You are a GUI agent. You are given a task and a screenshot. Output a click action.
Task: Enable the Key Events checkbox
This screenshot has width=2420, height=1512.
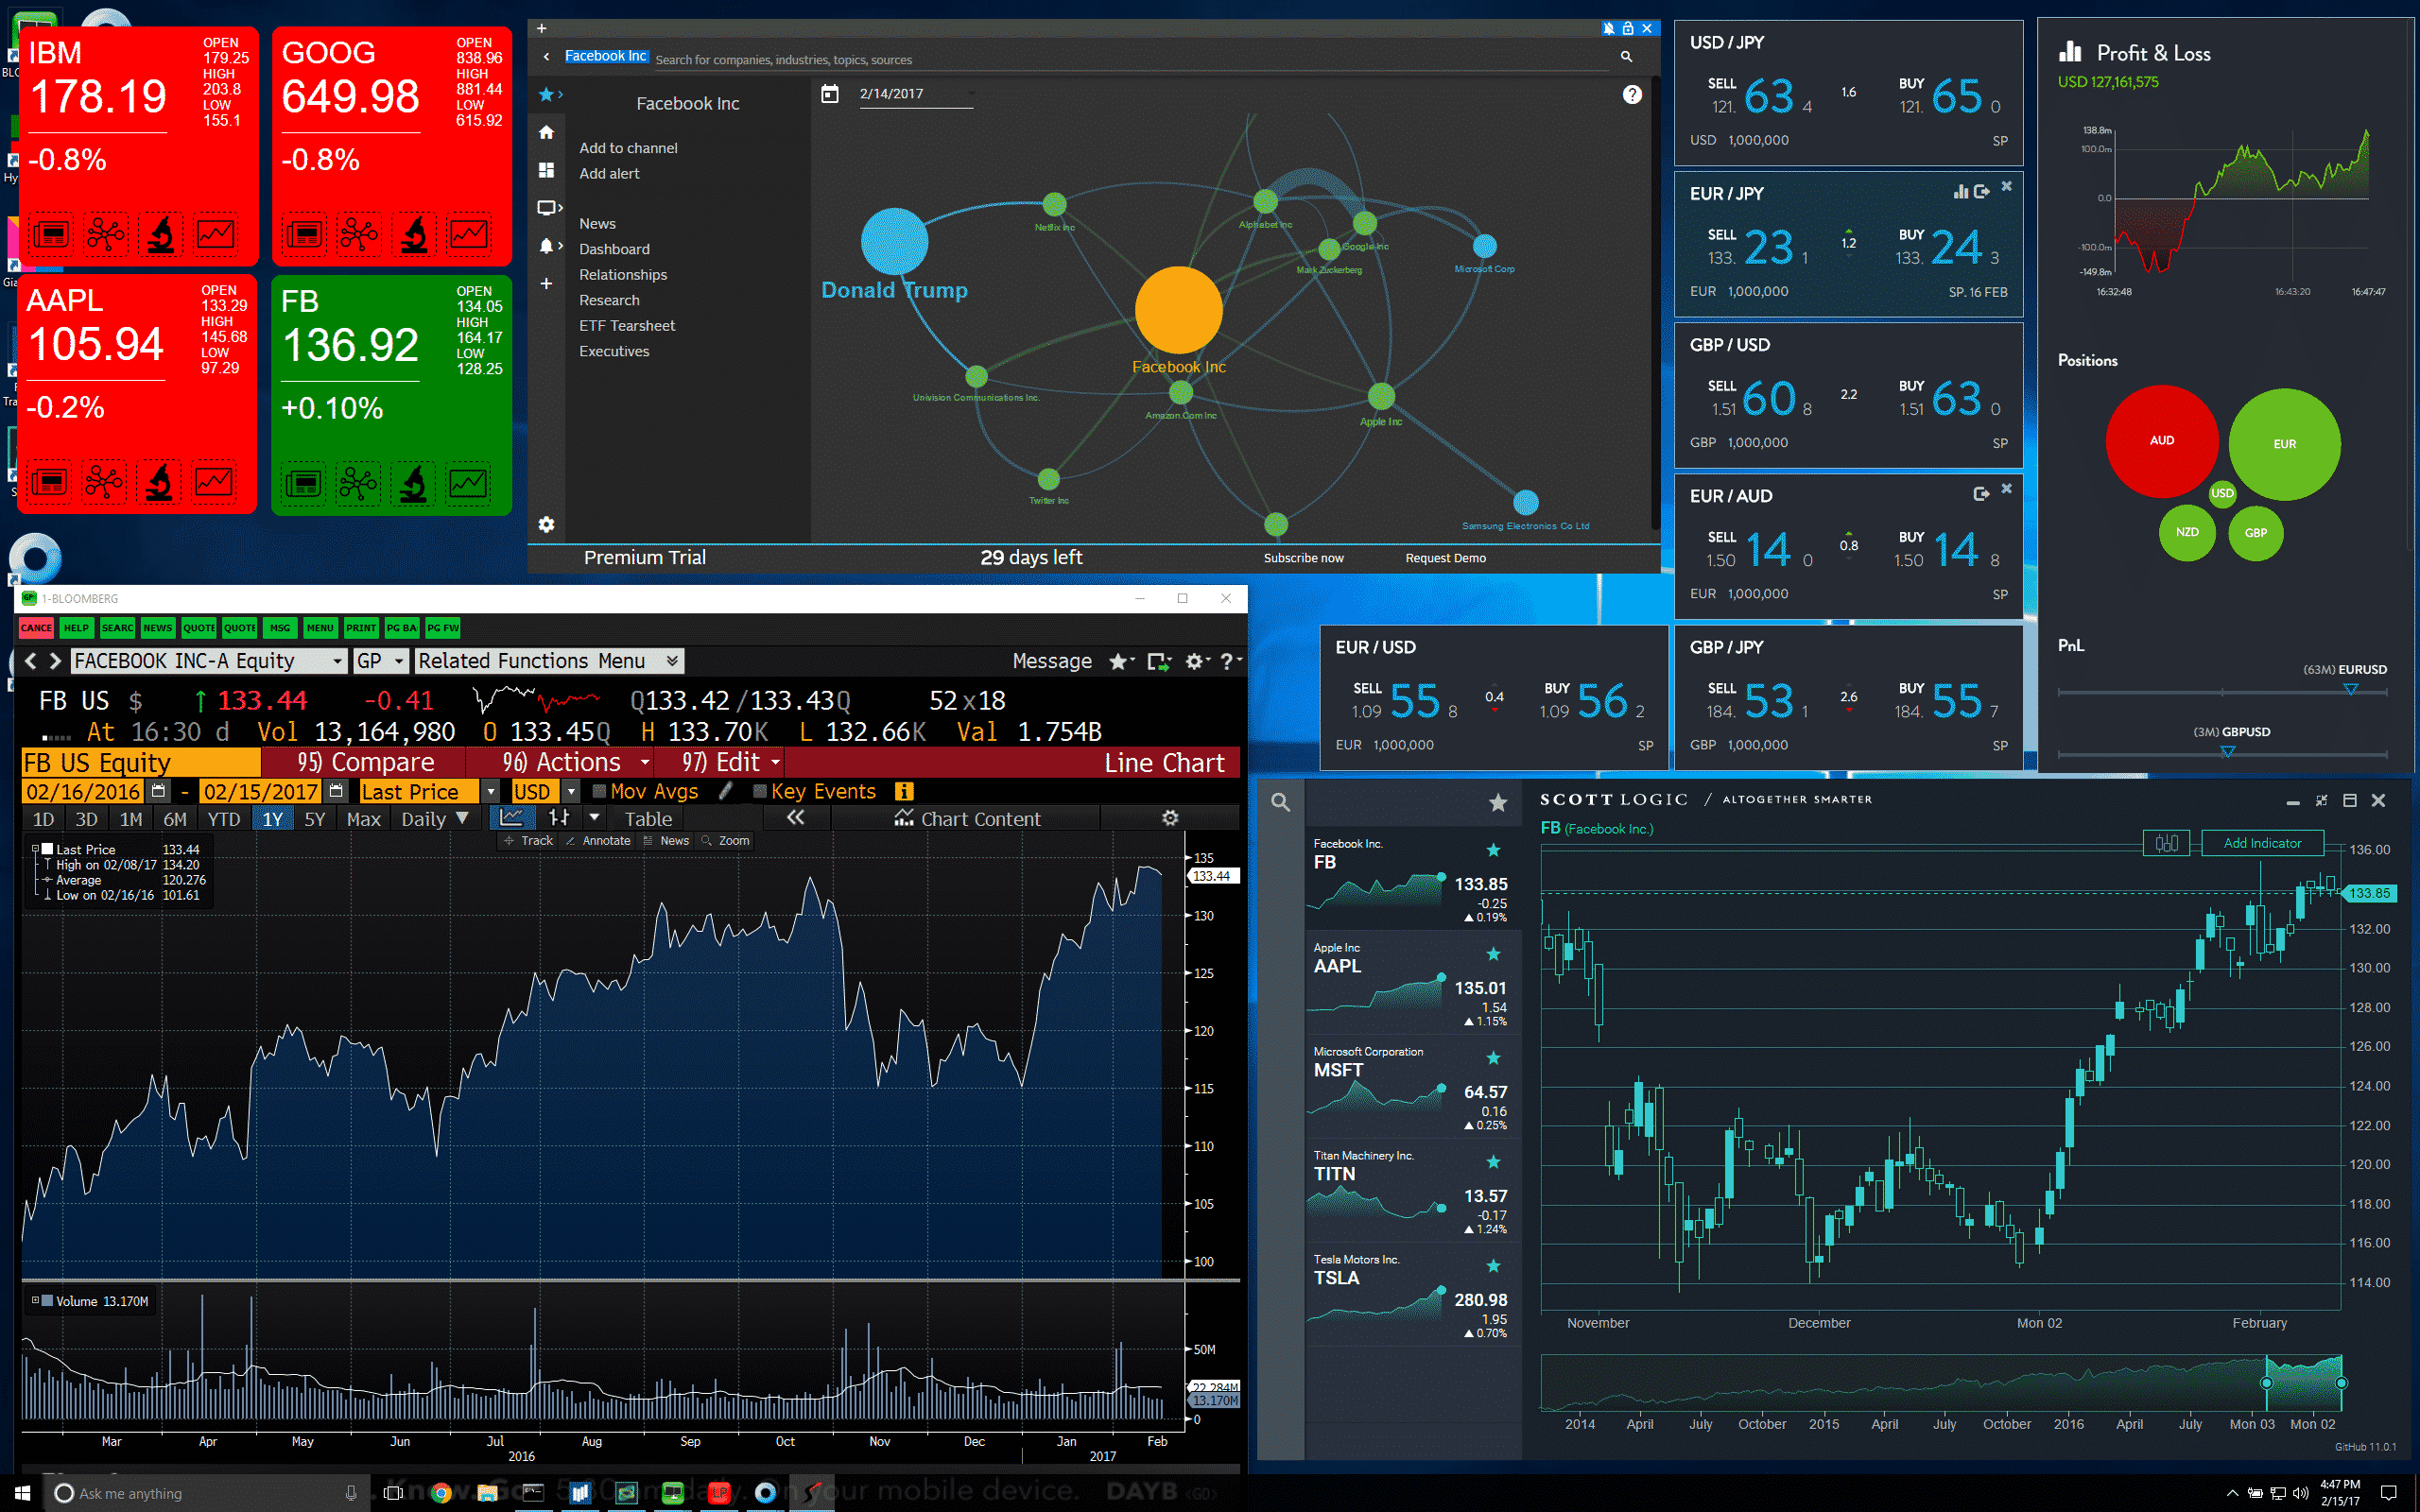tap(760, 791)
